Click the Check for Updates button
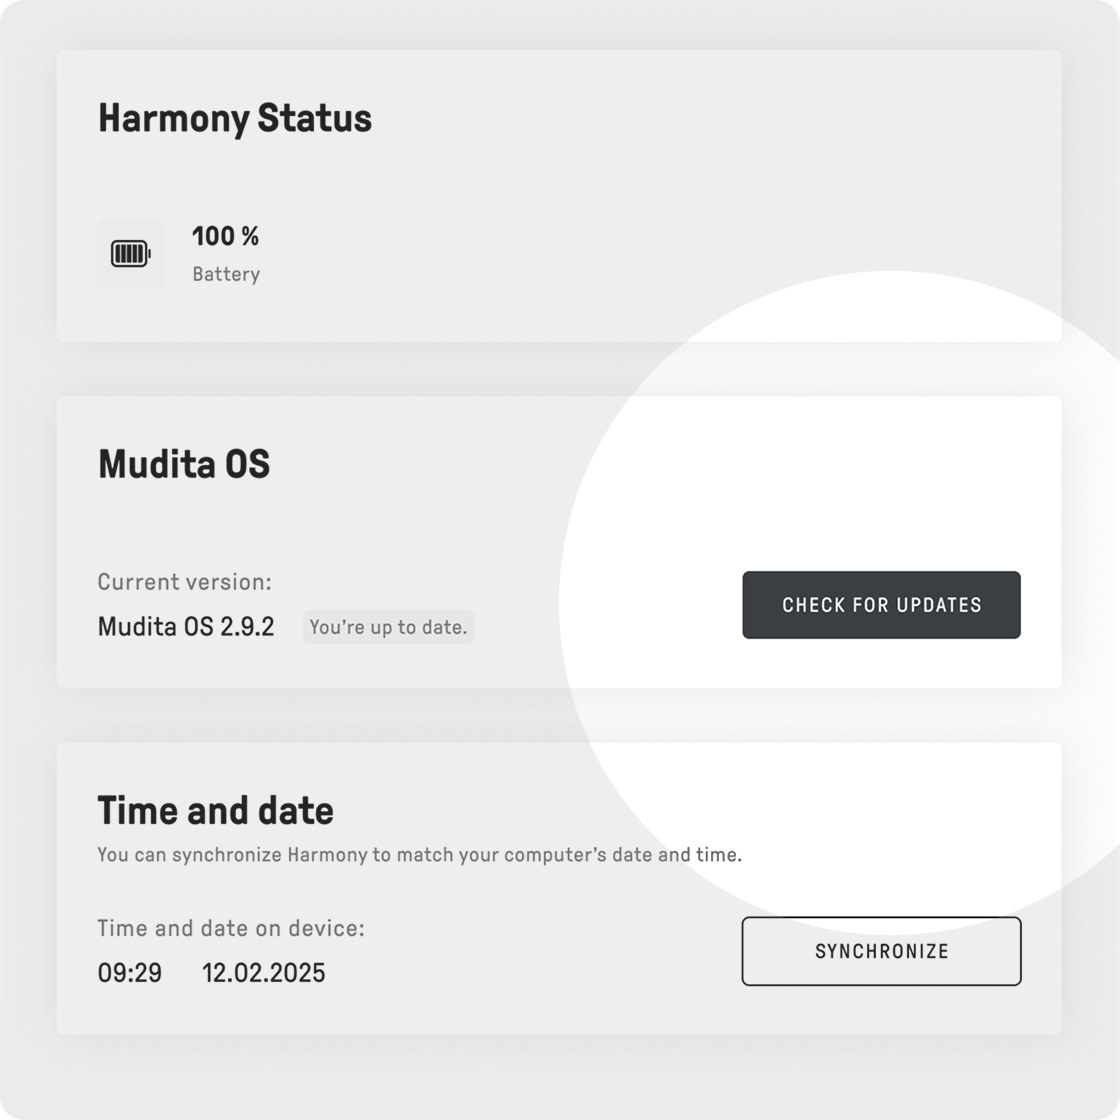The height and width of the screenshot is (1120, 1120). point(881,605)
